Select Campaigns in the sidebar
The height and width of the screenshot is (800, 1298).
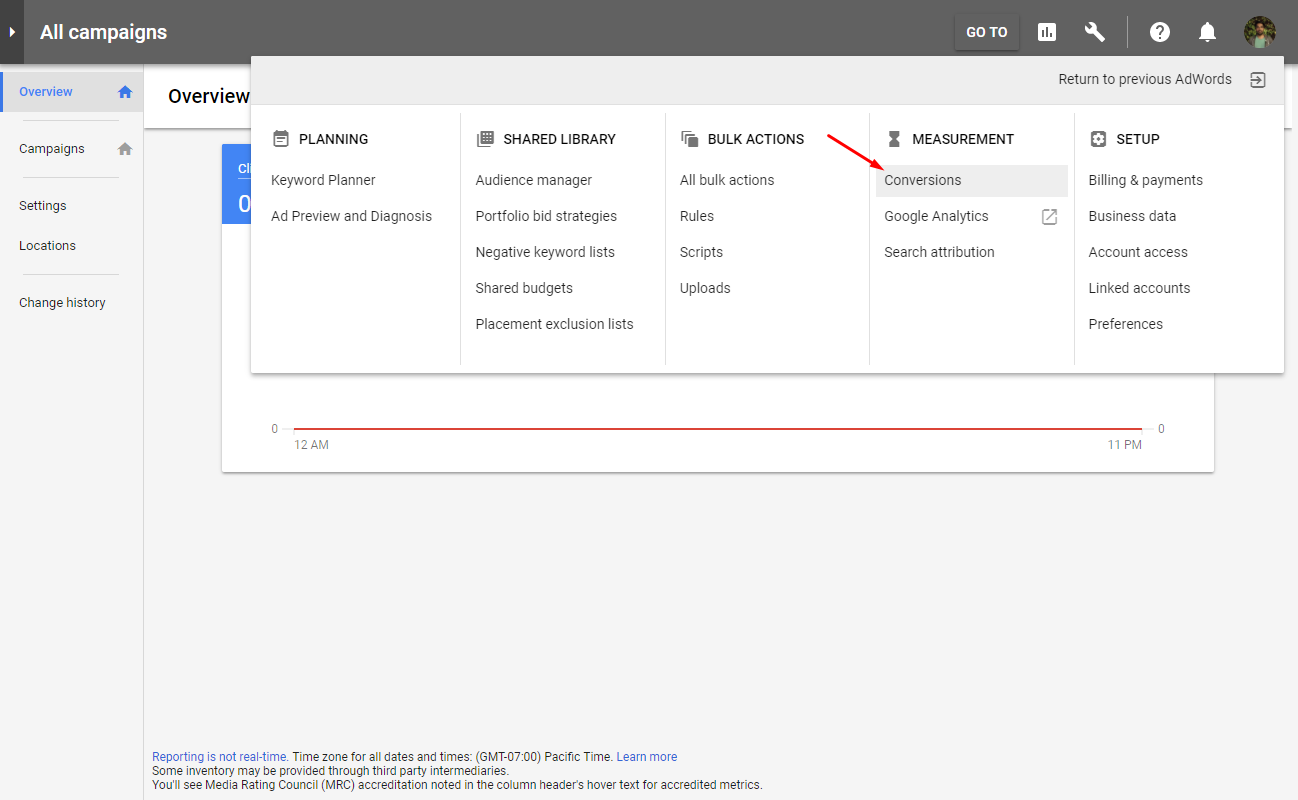(x=52, y=149)
